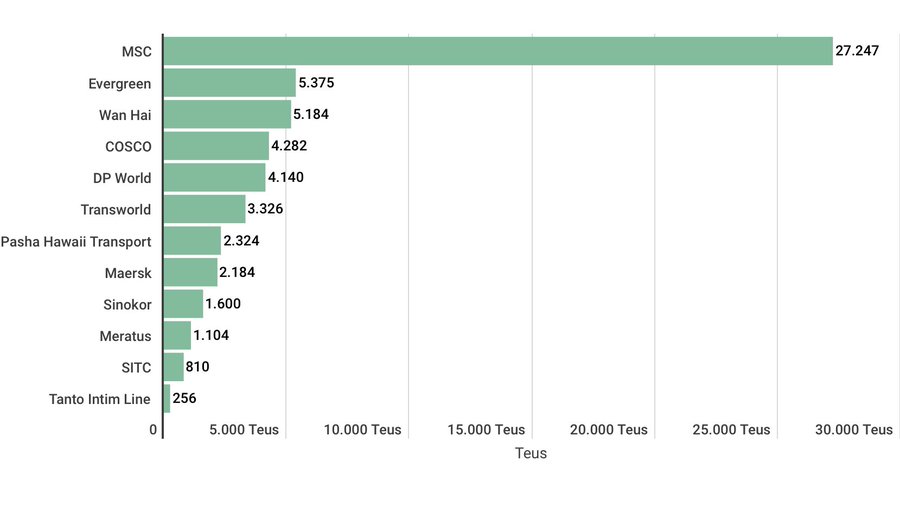Select the 256 value label
Viewport: 900px width, 505px height.
[x=184, y=399]
